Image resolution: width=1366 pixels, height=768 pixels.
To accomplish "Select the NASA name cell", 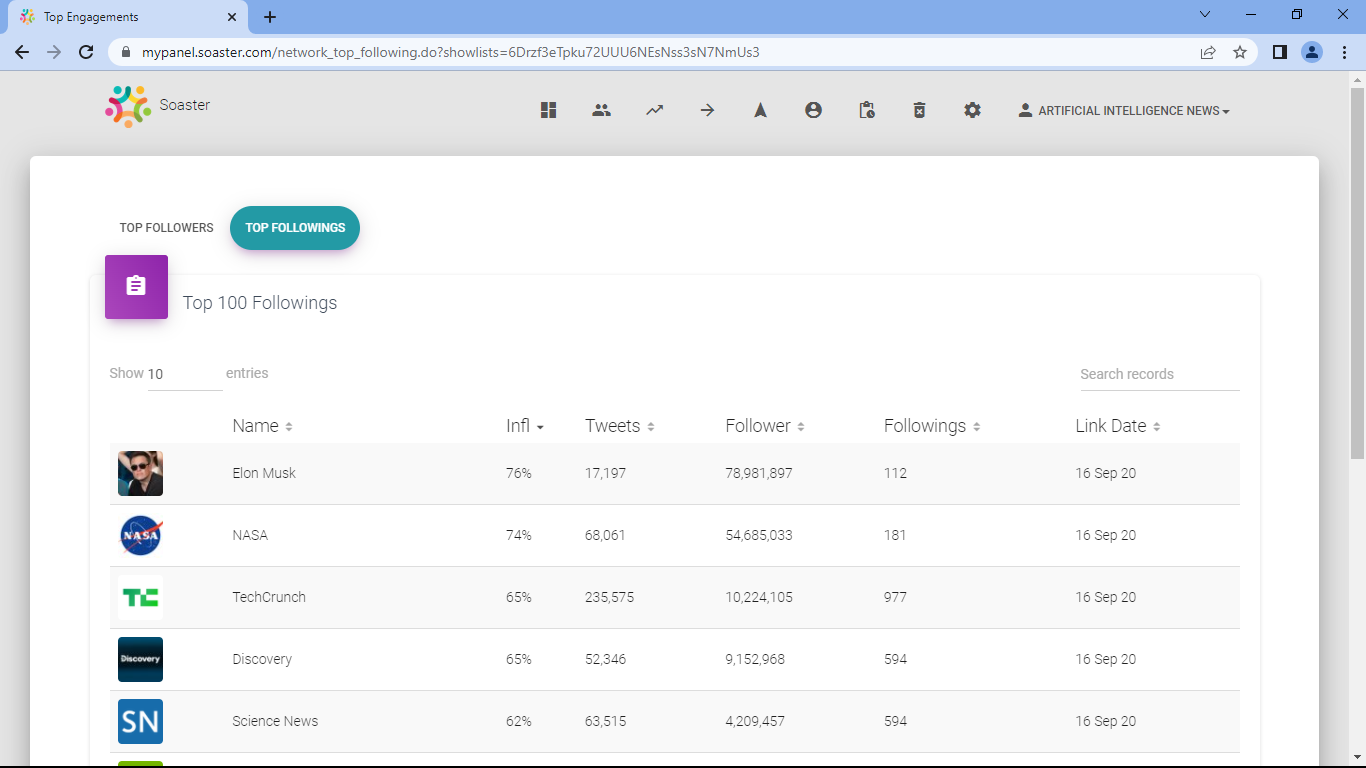I will click(250, 535).
